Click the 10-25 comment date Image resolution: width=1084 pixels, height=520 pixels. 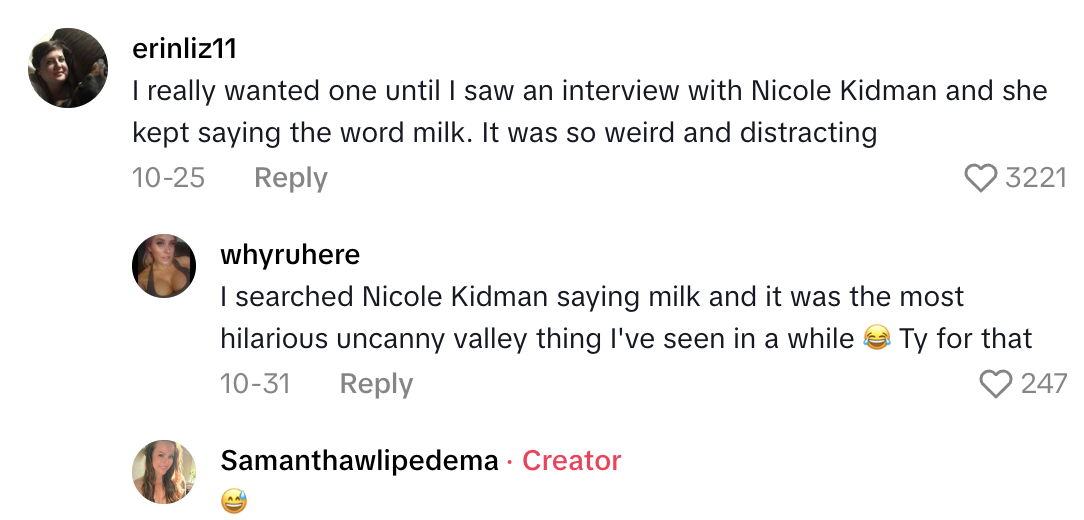[168, 178]
